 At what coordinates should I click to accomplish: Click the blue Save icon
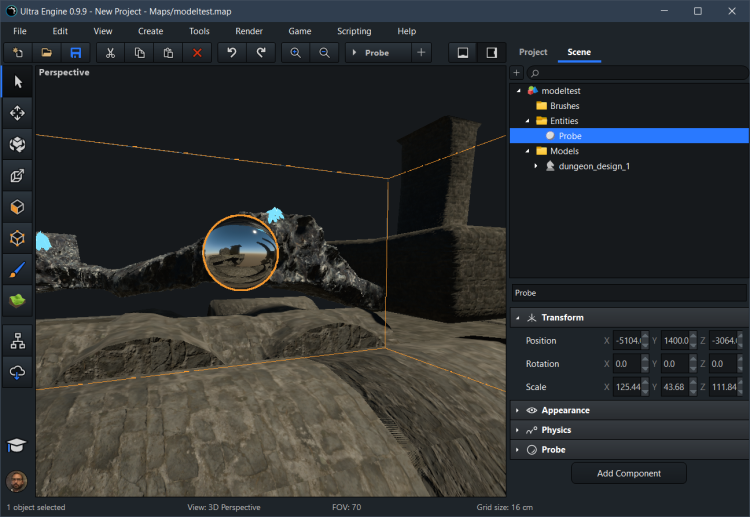coord(75,53)
